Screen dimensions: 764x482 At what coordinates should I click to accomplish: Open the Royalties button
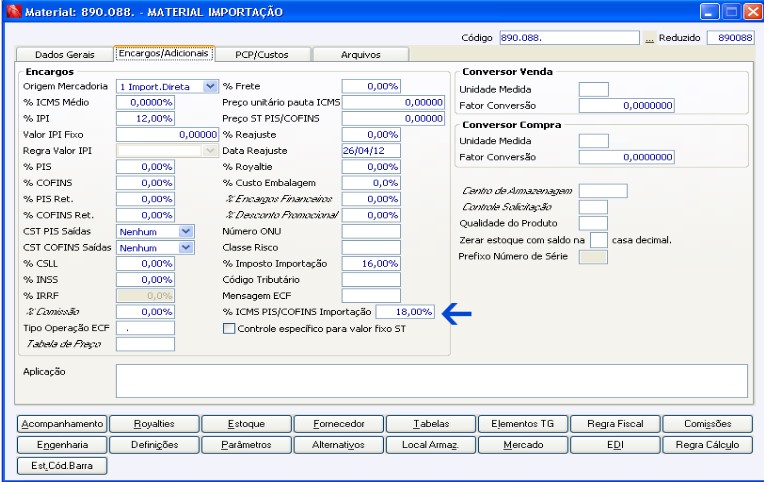[x=154, y=424]
